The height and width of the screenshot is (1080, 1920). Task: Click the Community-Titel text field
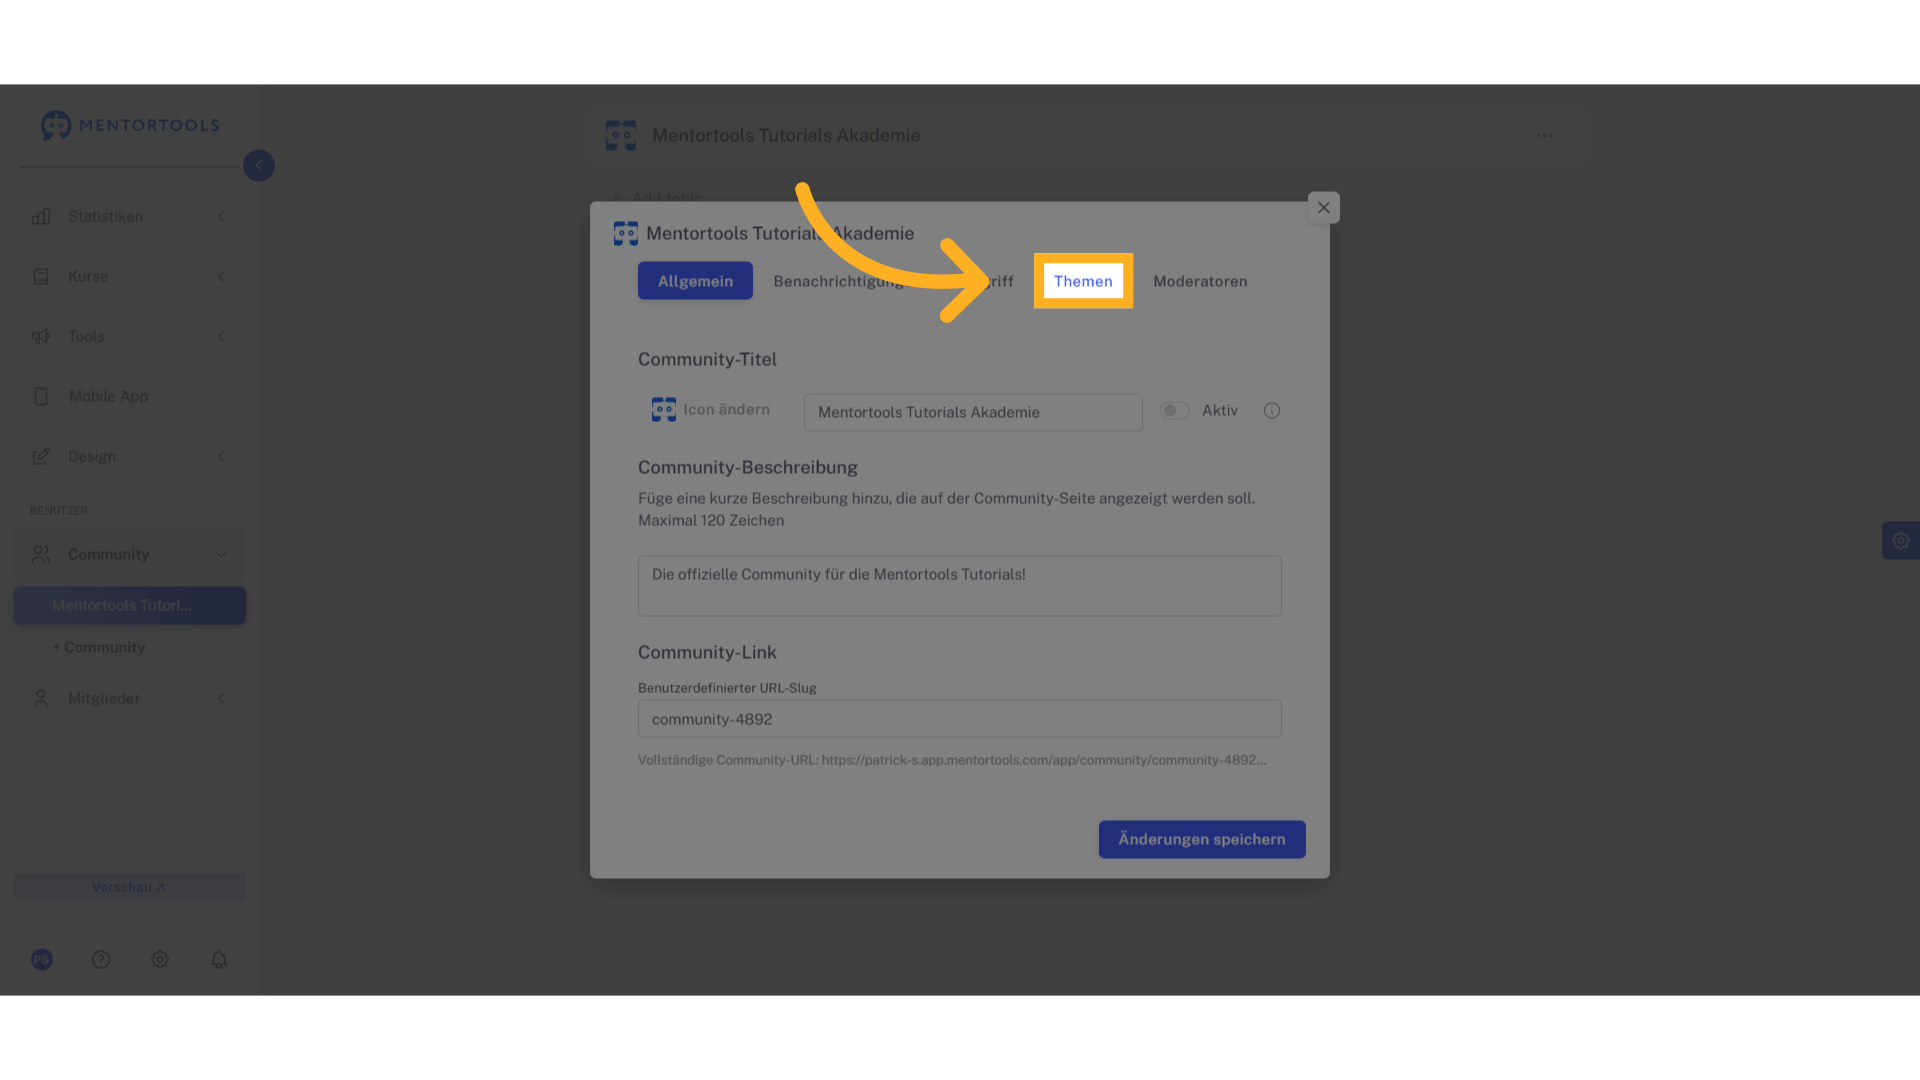coord(973,412)
